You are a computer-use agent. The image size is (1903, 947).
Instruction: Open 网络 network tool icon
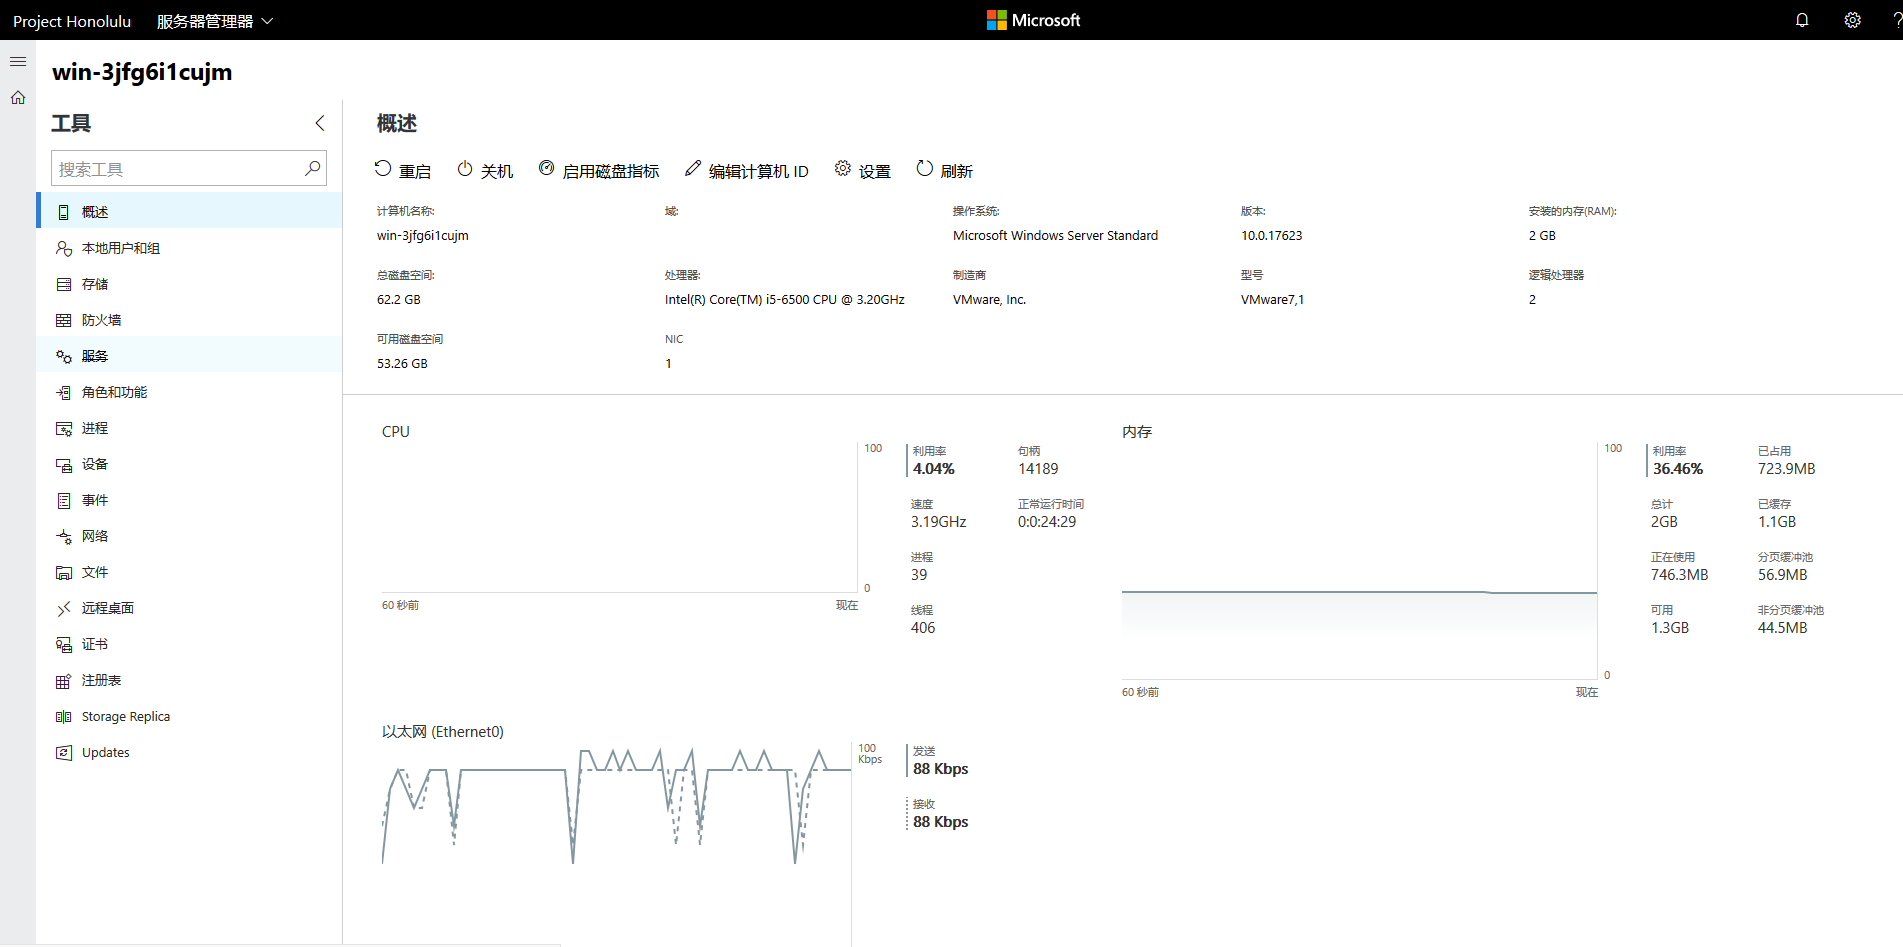point(64,536)
